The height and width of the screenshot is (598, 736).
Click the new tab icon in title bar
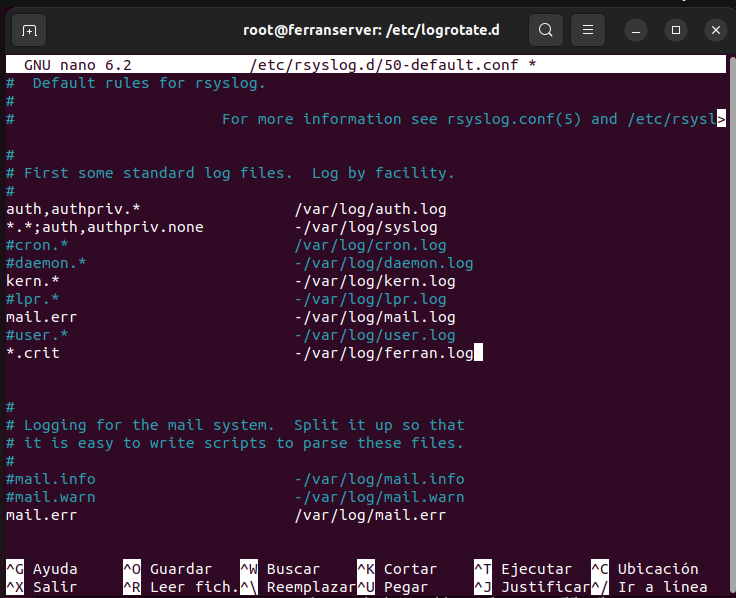coord(29,30)
